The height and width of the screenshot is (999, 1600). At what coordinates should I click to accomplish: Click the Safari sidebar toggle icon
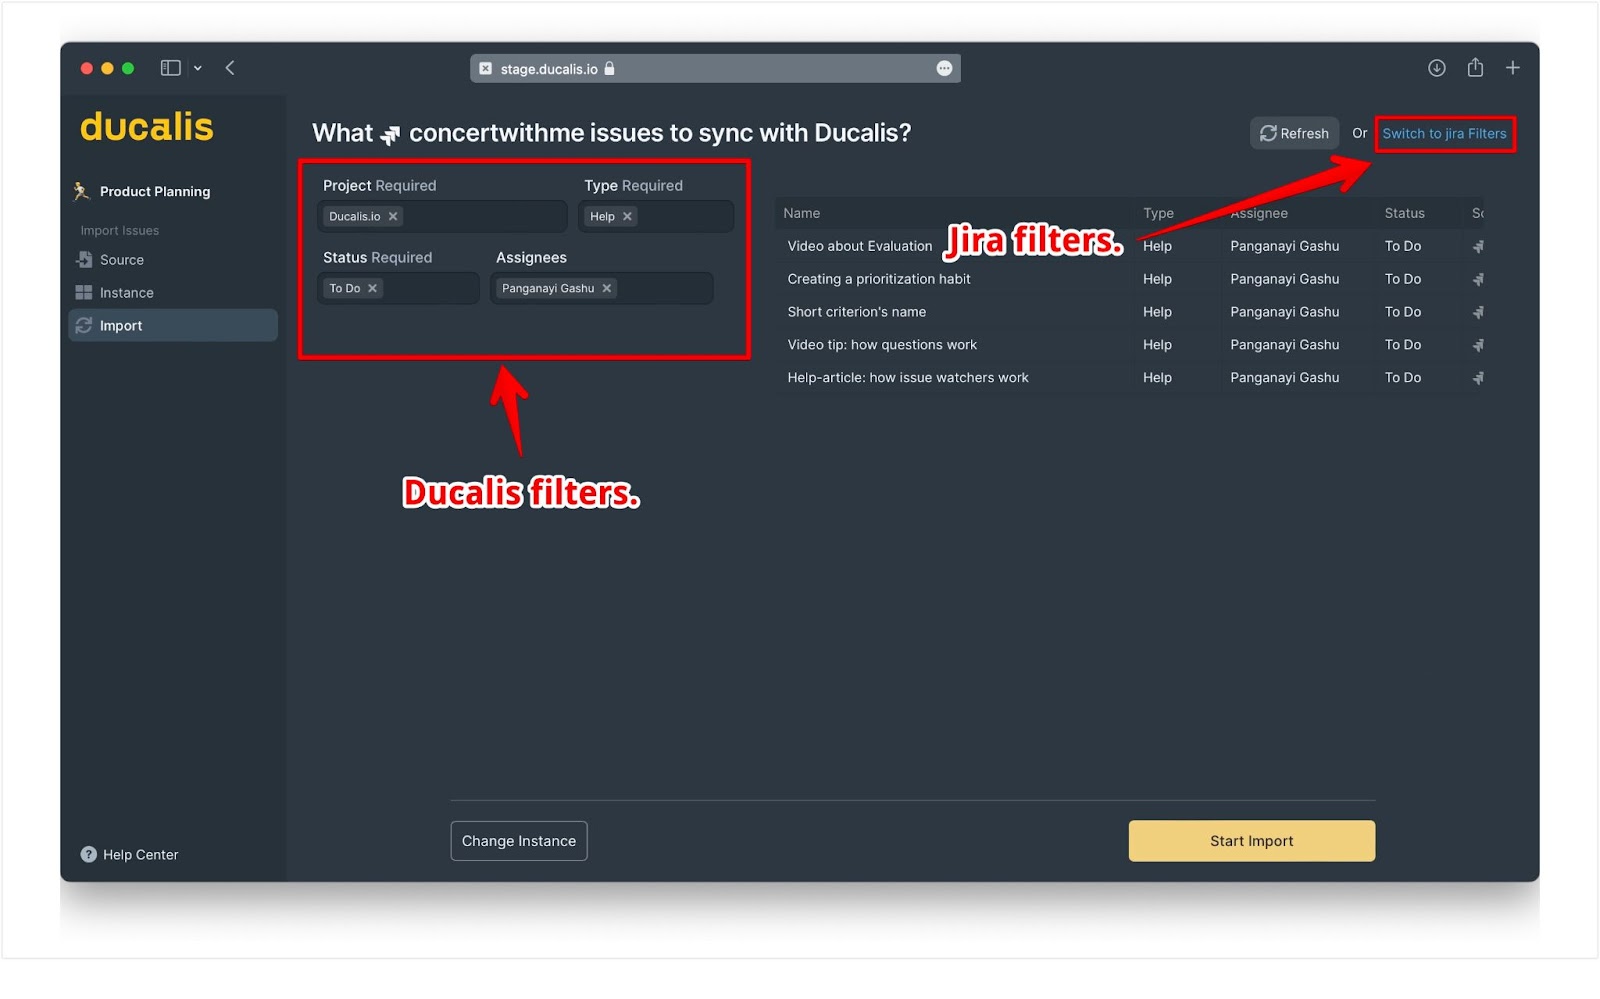coord(171,68)
